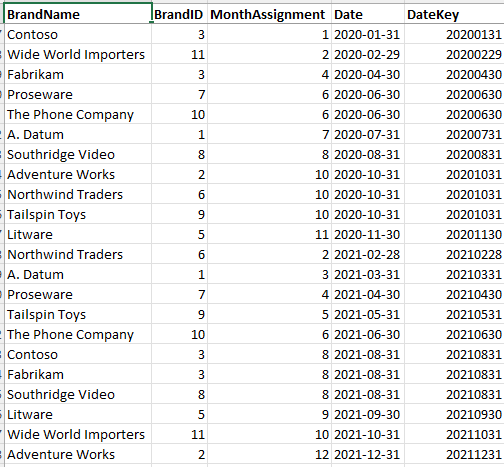
Task: Select the Date header cell
Action: (x=368, y=14)
